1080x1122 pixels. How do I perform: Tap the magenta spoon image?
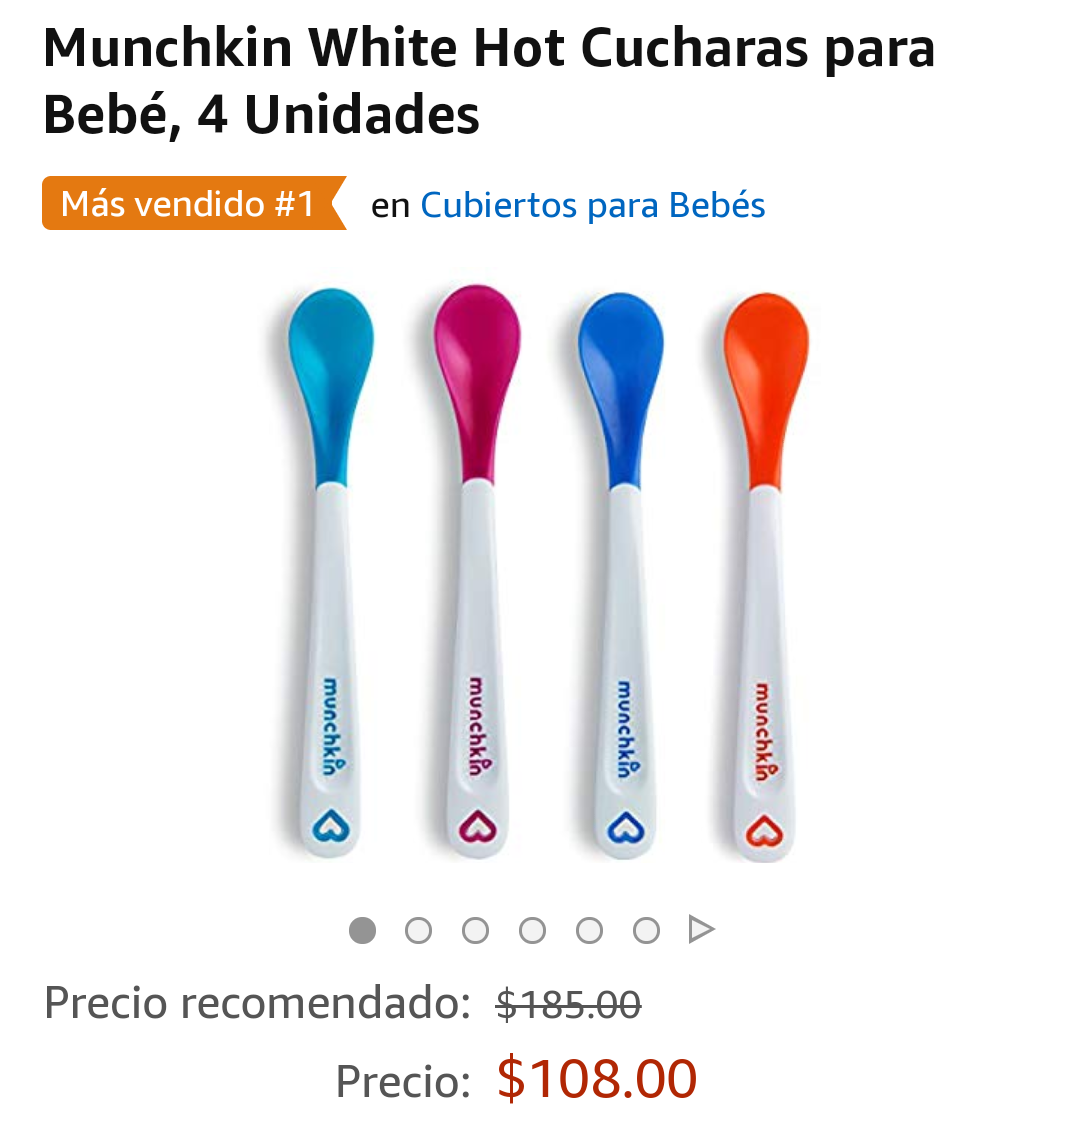point(477,571)
